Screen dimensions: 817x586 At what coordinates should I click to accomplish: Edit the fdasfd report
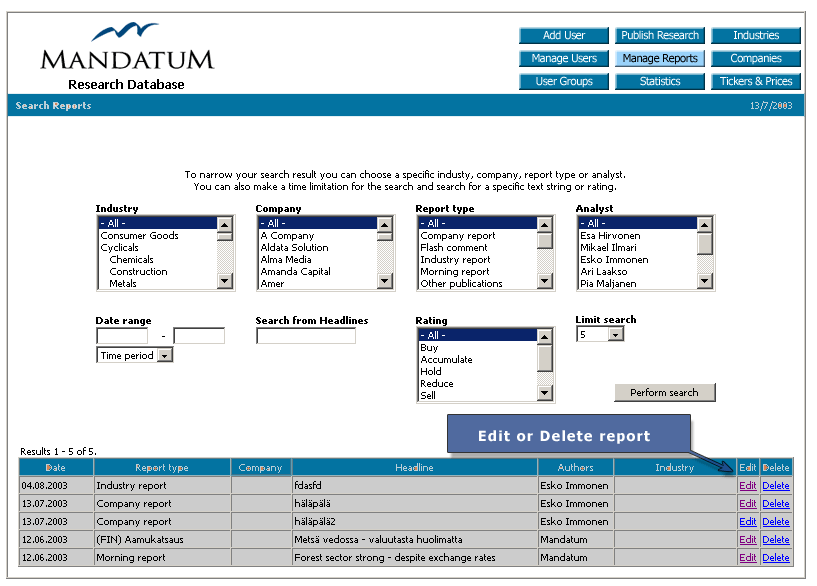(x=748, y=485)
